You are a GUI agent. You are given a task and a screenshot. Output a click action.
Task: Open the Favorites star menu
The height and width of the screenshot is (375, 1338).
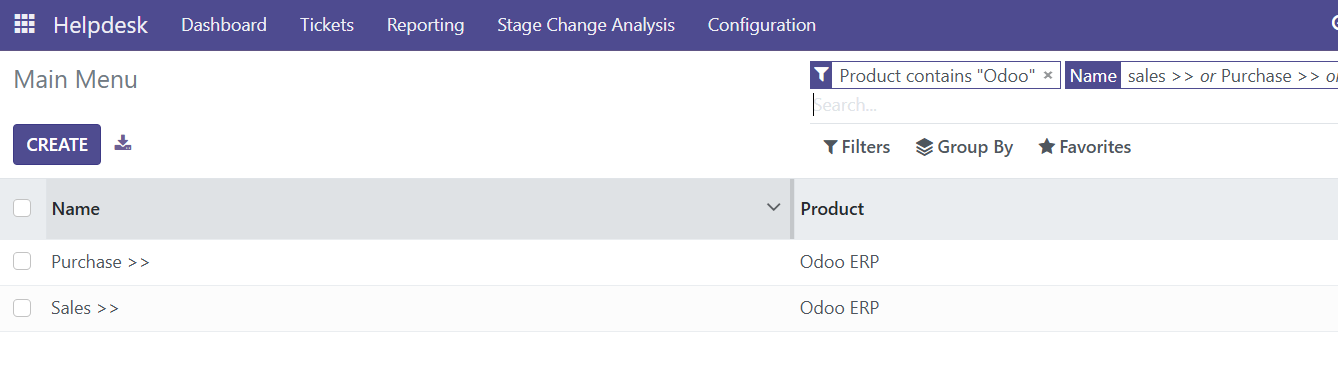pos(1085,147)
